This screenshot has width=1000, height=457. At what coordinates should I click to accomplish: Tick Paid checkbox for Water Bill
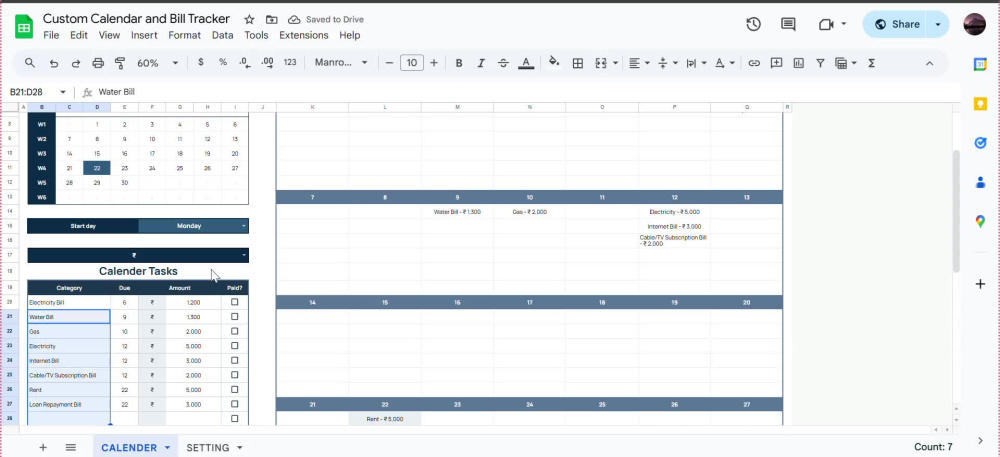click(x=235, y=317)
